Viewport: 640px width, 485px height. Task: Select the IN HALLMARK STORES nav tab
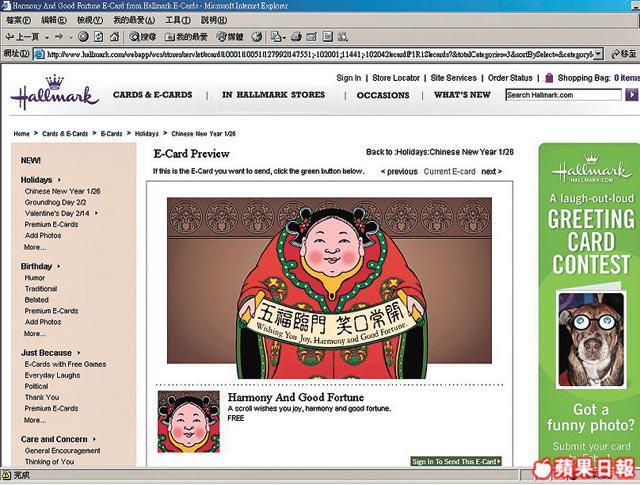pos(273,95)
